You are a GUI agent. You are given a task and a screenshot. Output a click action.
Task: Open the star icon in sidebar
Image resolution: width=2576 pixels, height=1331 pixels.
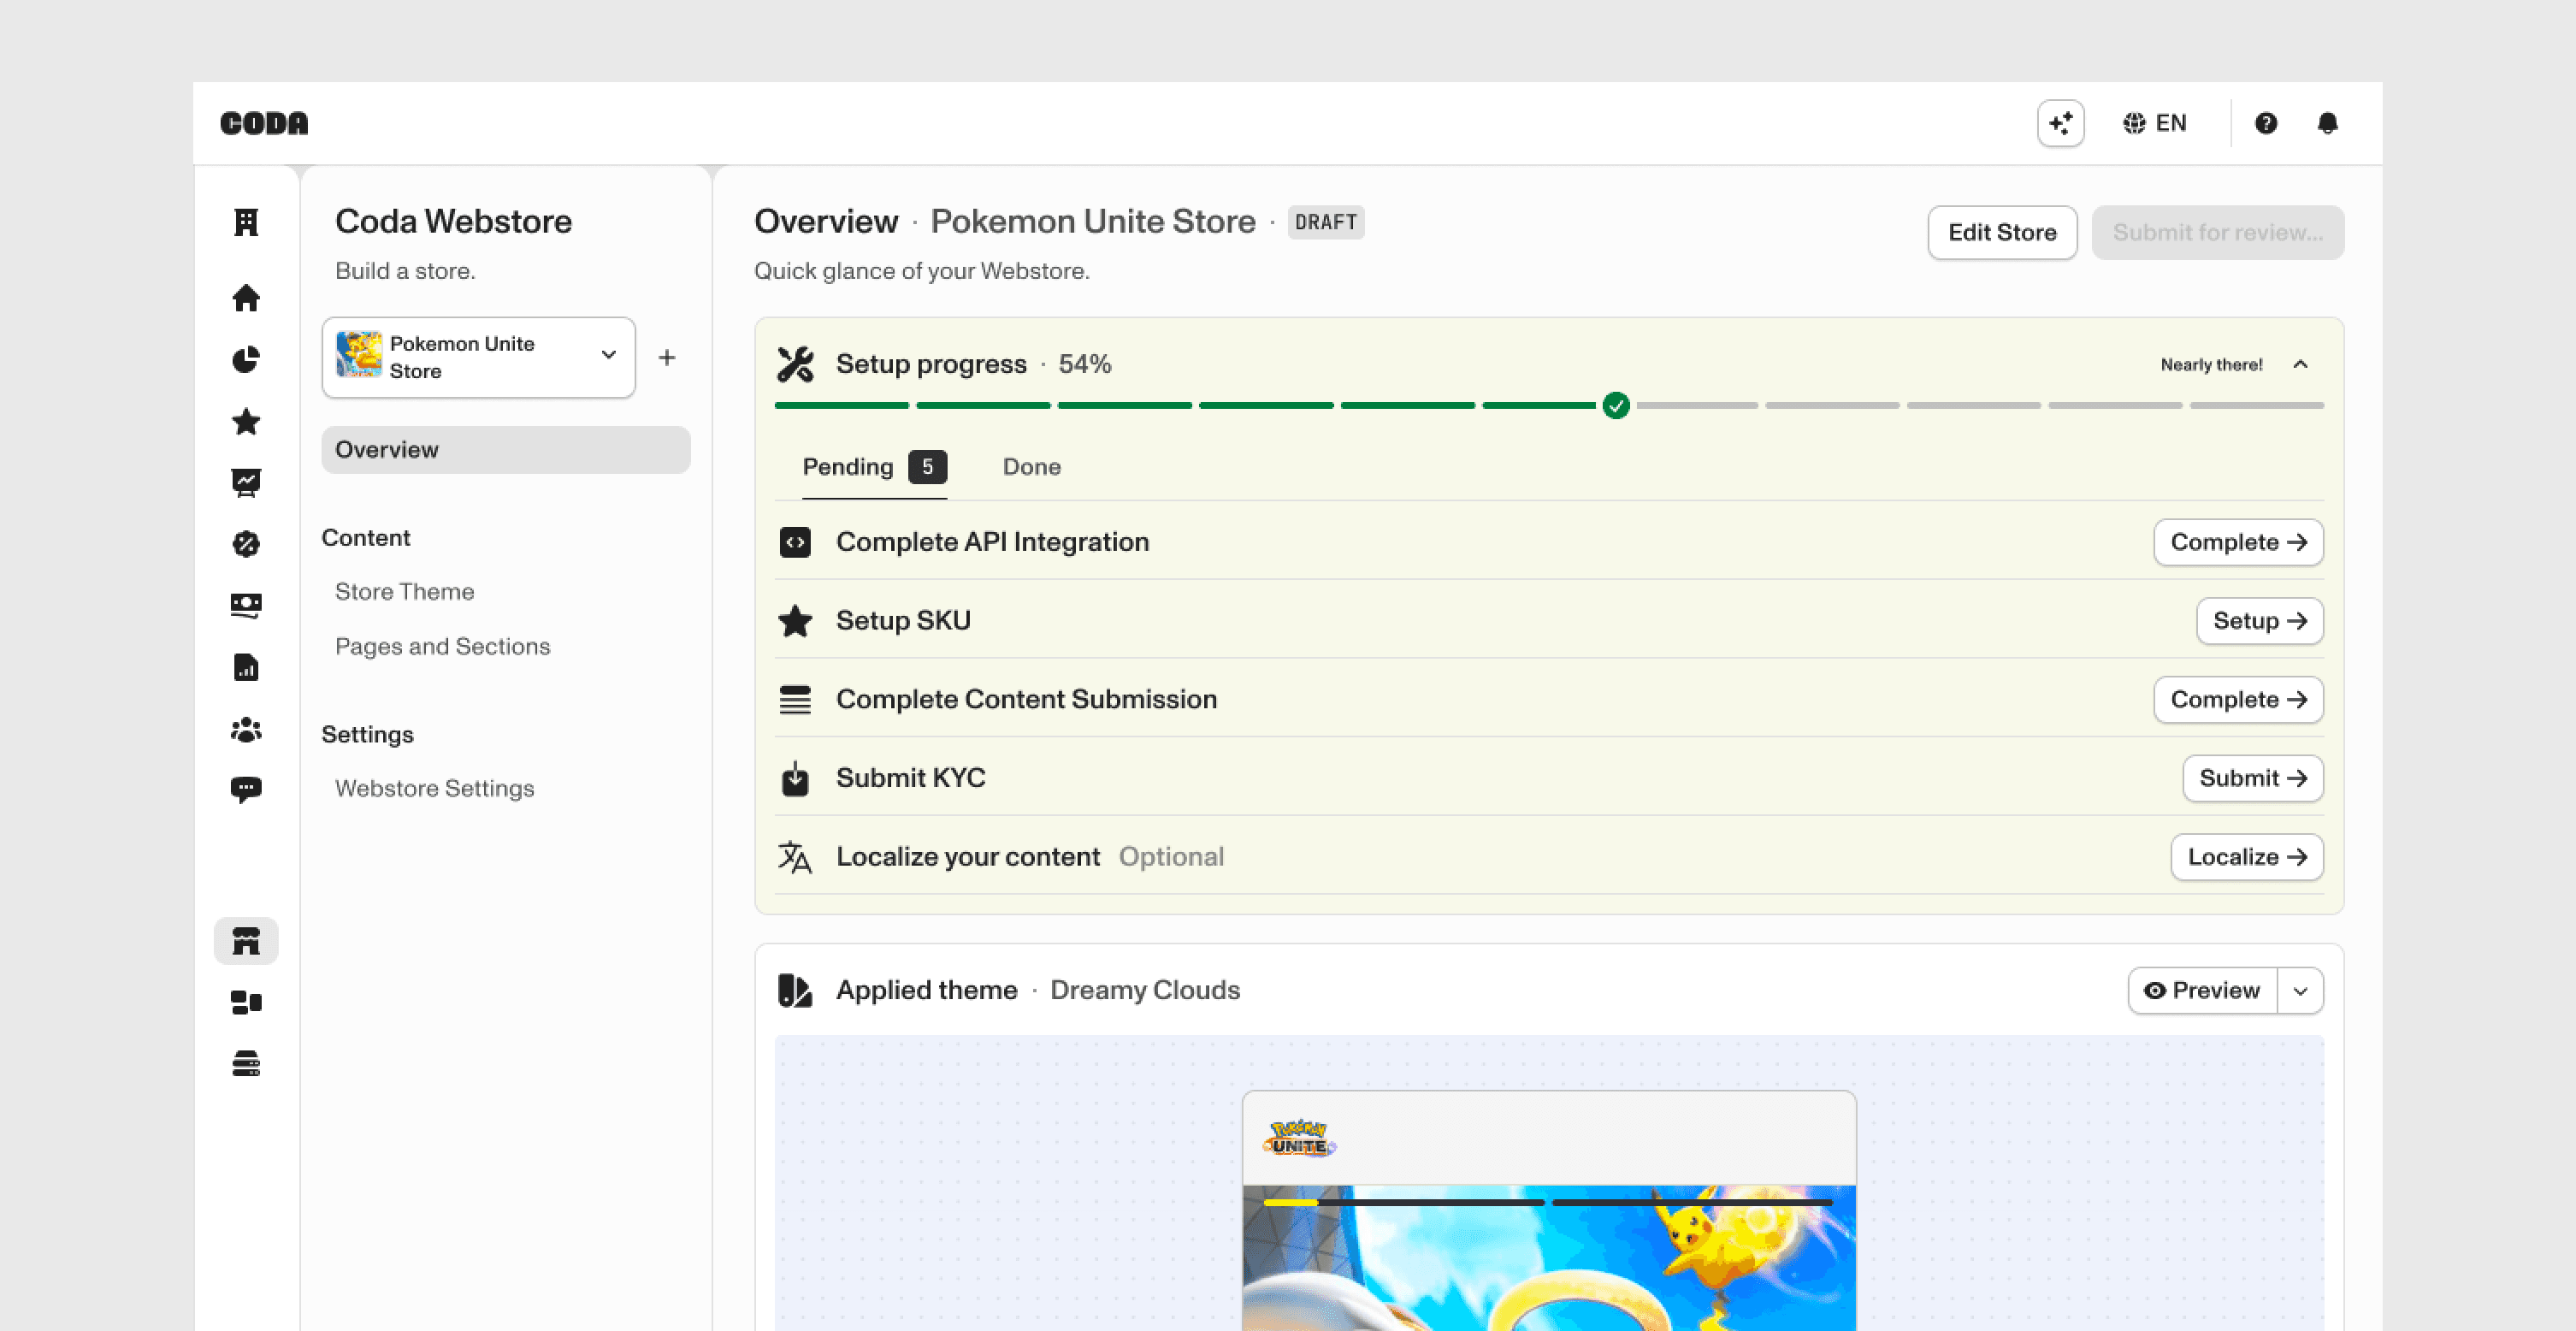[246, 421]
